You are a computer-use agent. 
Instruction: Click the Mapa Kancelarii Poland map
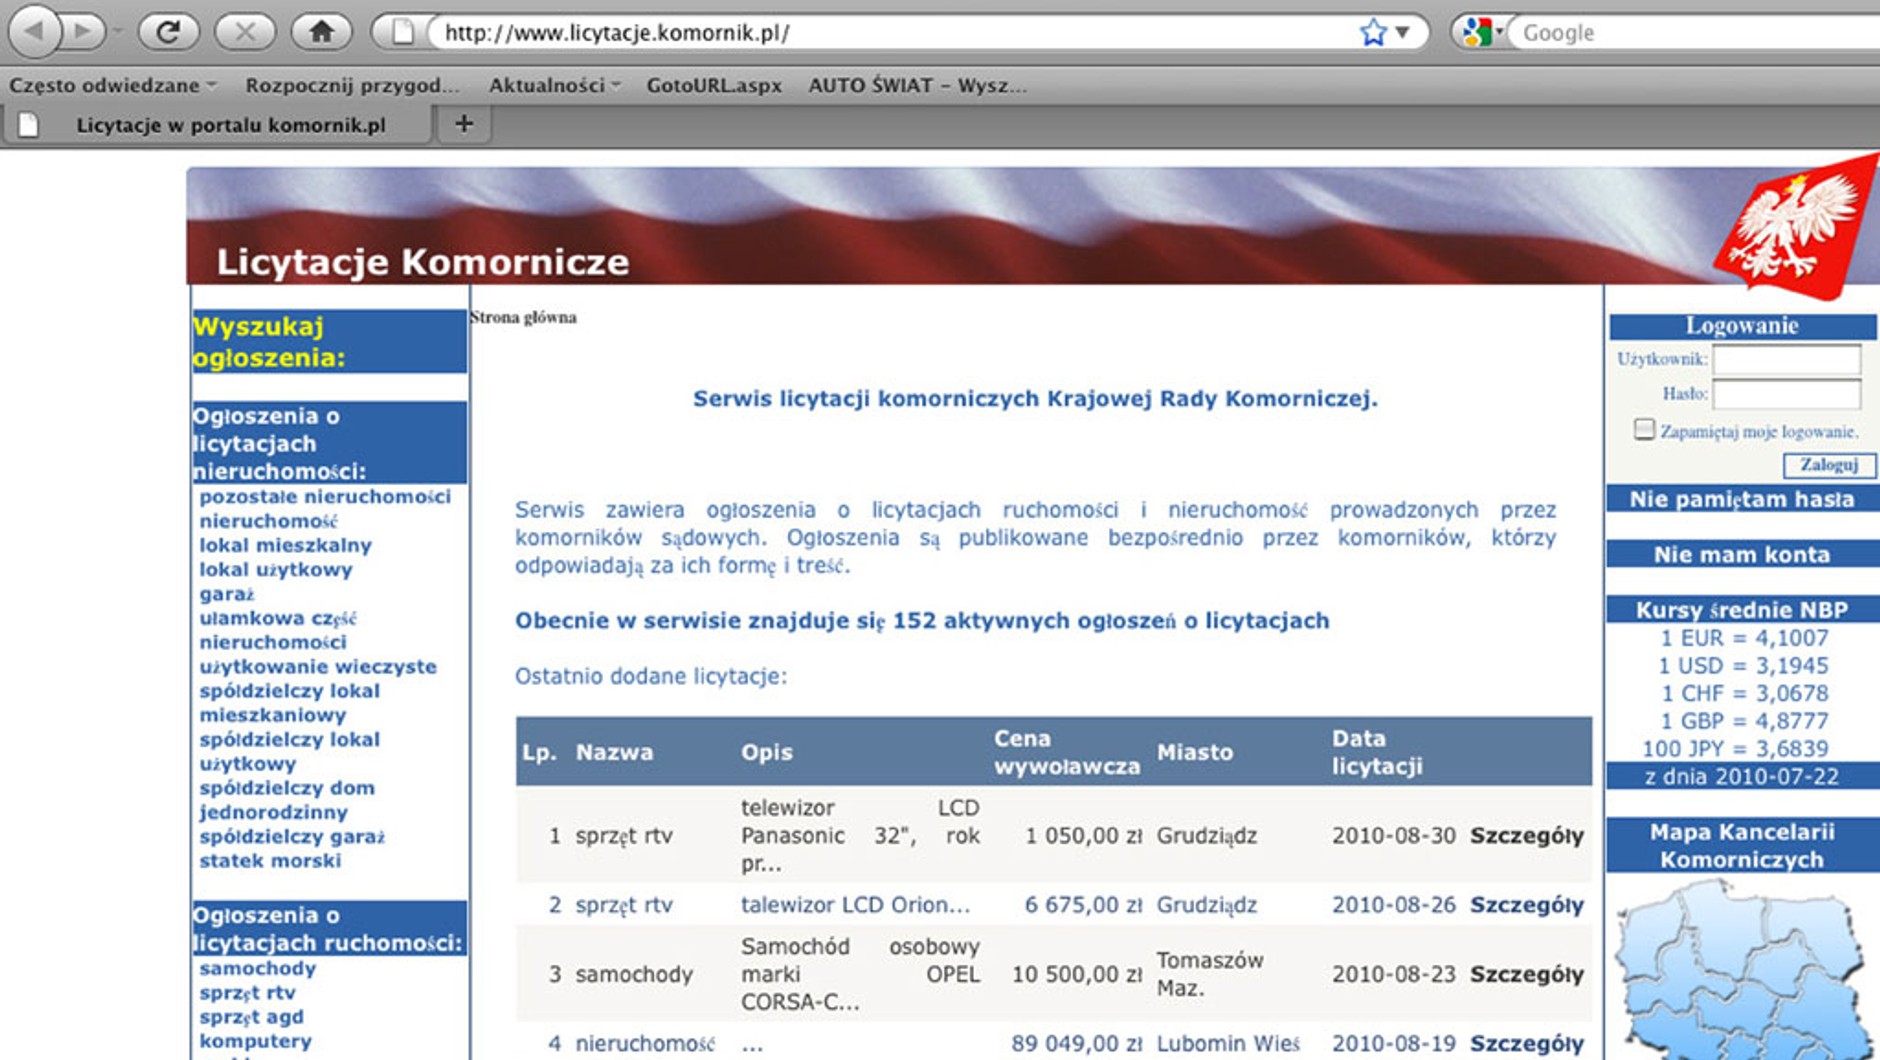[1743, 968]
